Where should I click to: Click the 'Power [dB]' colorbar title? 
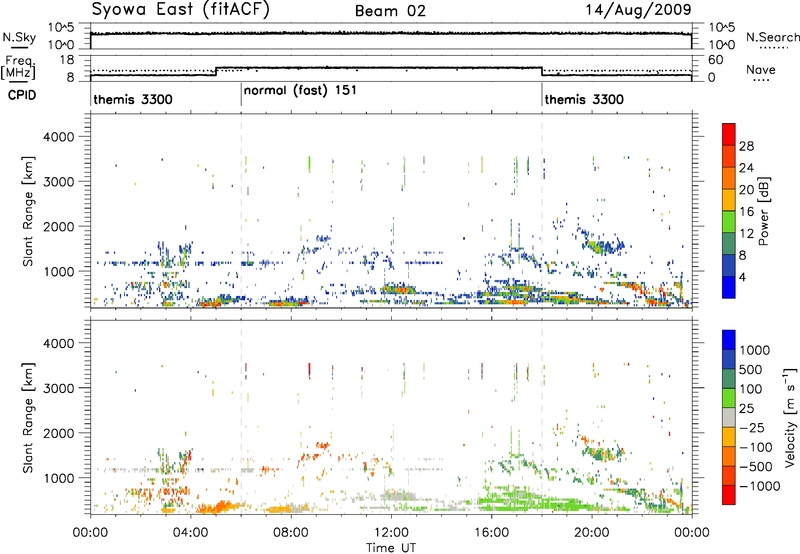coord(764,211)
